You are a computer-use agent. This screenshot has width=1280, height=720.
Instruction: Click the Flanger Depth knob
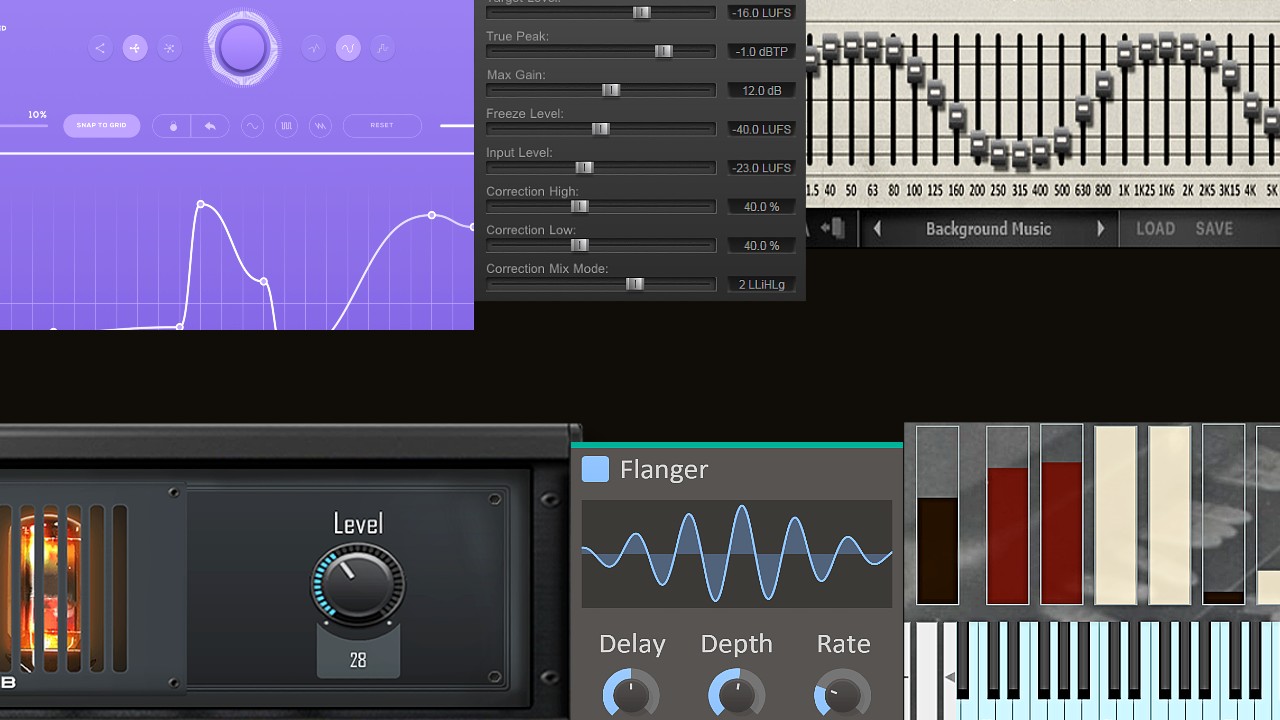coord(737,693)
